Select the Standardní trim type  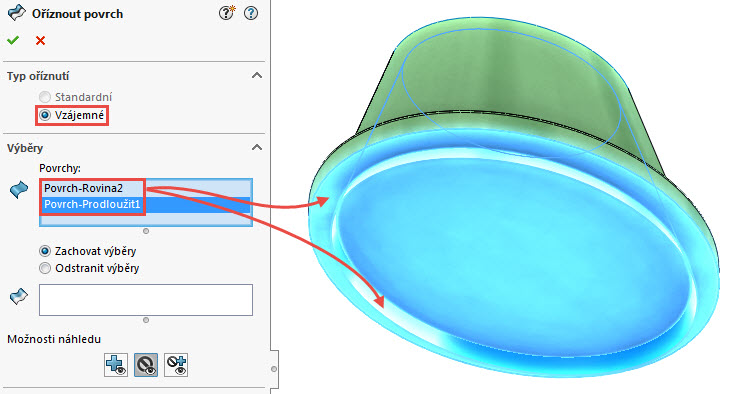(45, 97)
